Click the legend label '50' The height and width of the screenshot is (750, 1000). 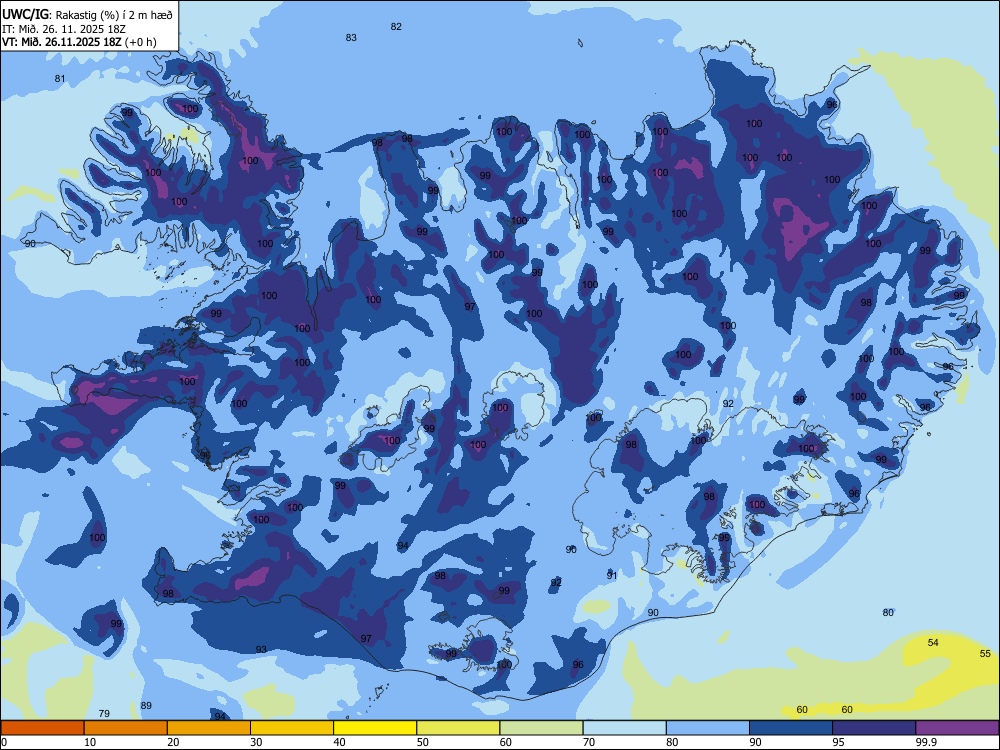(x=423, y=742)
